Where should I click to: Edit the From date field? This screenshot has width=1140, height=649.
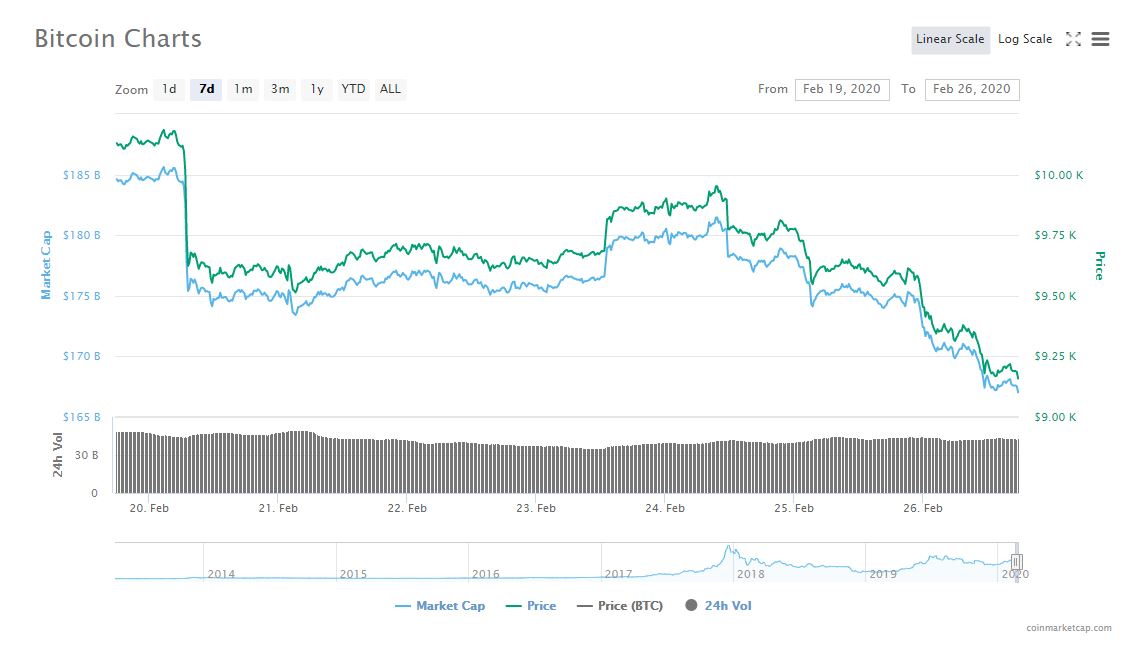point(842,89)
